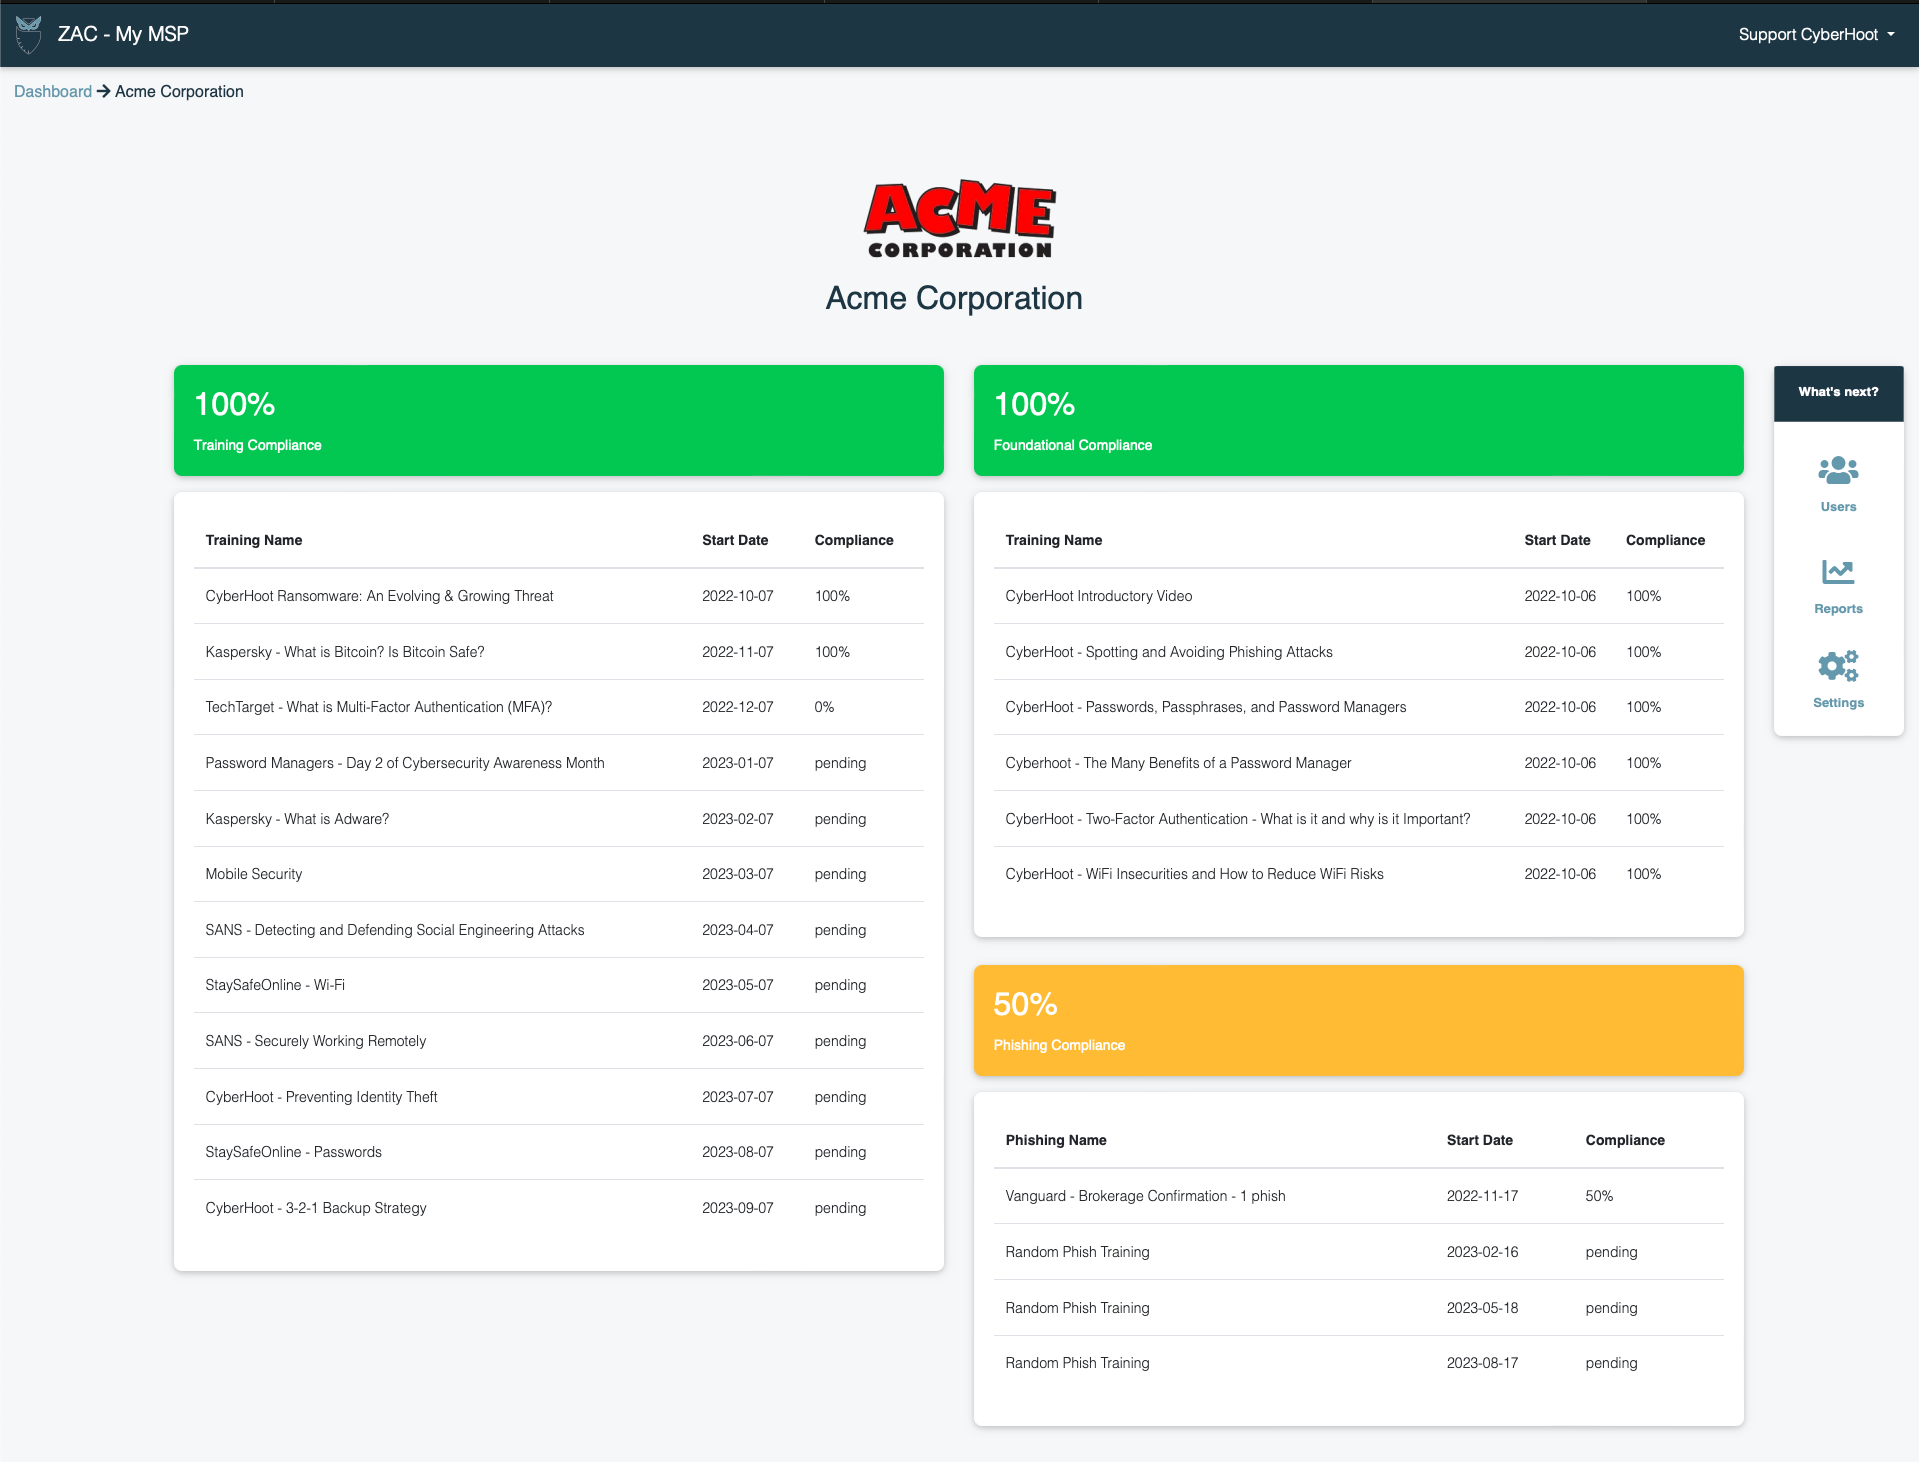
Task: Select Random Phish Training dated 2023-05-18
Action: pyautogui.click(x=1358, y=1308)
